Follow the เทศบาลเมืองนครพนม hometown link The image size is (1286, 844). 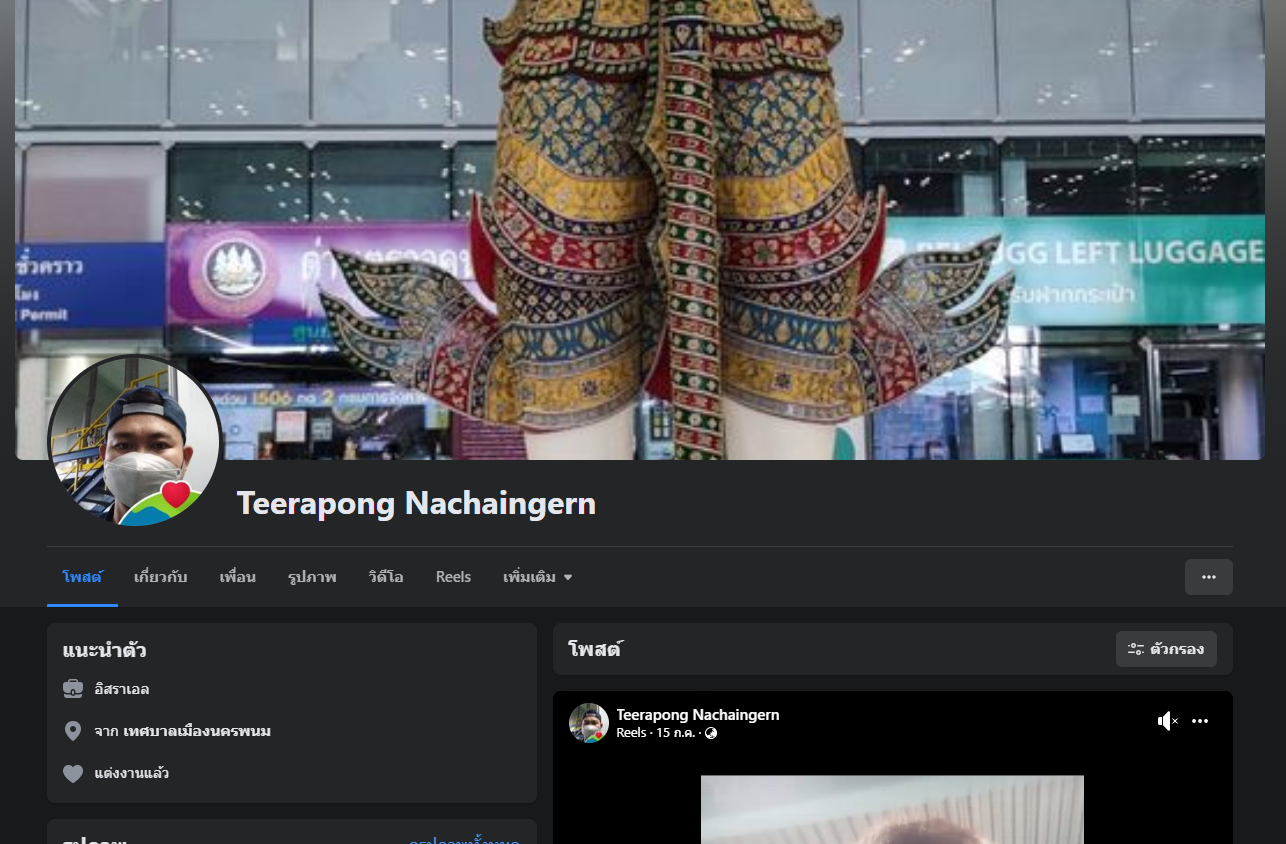197,731
